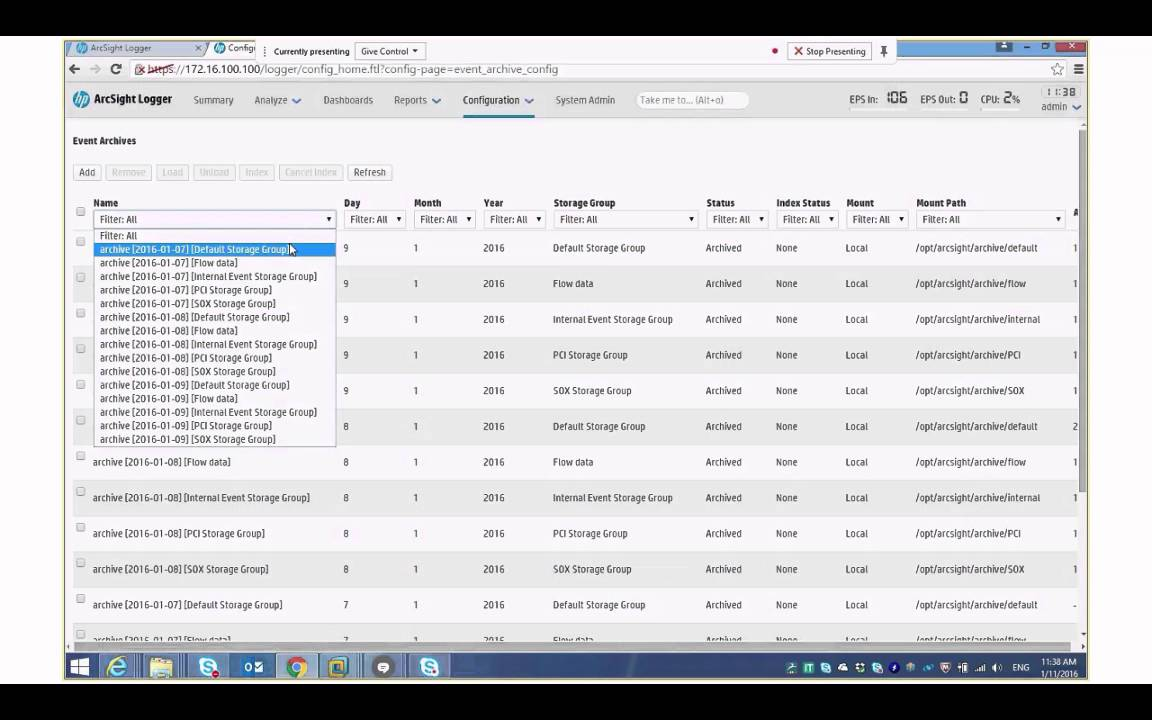
Task: Click the HP ArcSight Logger logo
Action: pos(121,100)
